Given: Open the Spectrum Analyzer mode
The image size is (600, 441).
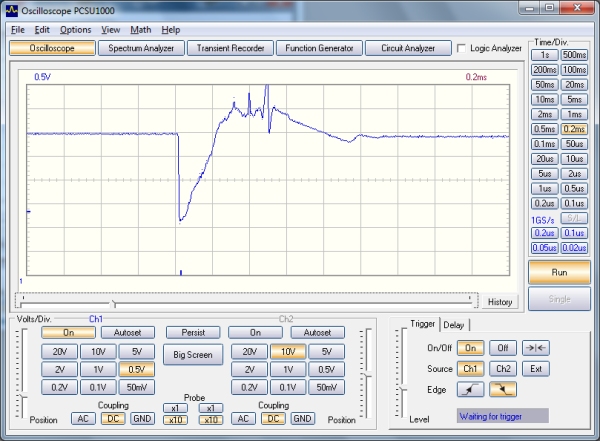Looking at the screenshot, I should click(x=141, y=48).
